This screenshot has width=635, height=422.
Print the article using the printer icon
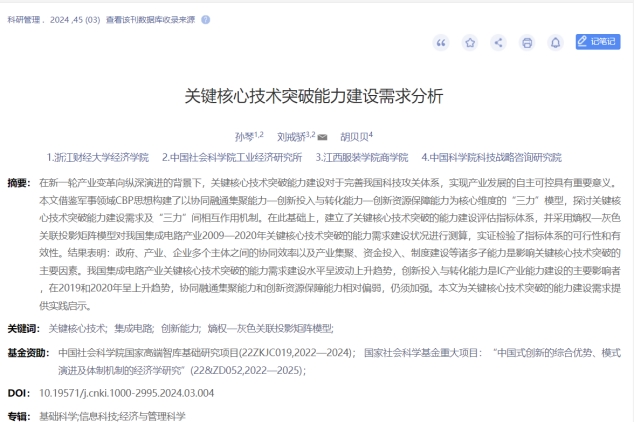(527, 42)
